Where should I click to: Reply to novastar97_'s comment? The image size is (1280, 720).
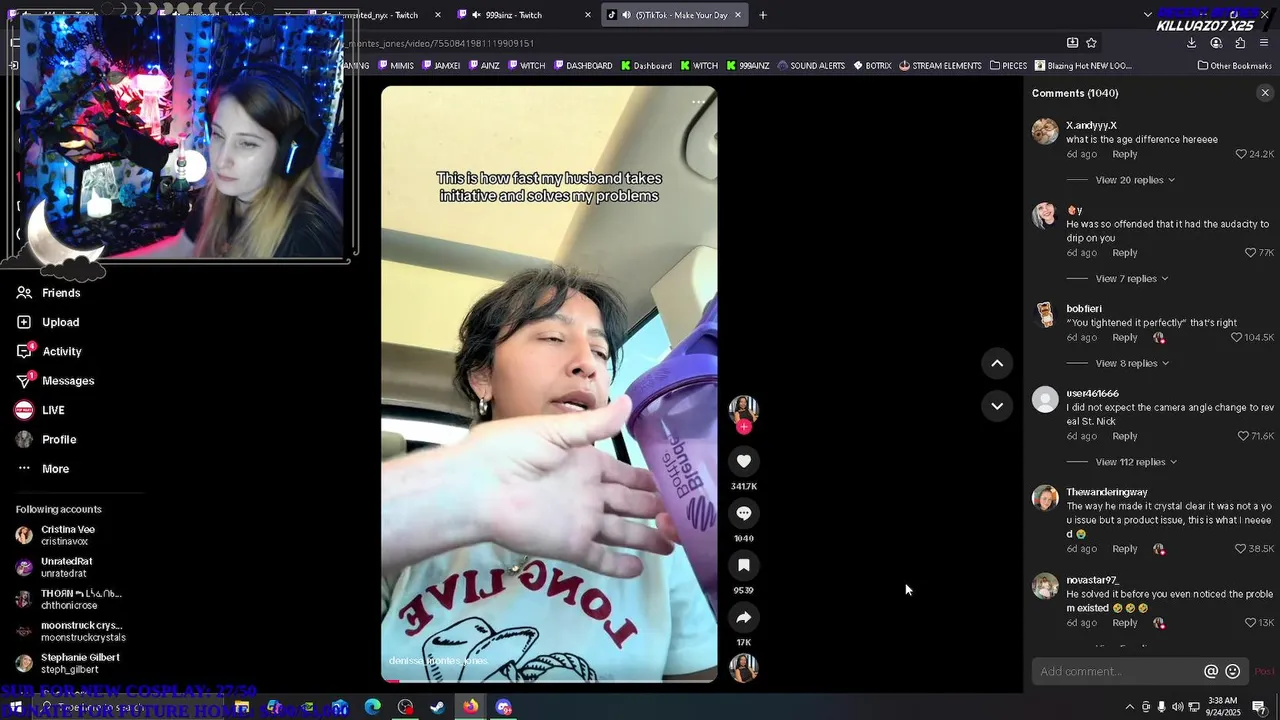point(1125,623)
